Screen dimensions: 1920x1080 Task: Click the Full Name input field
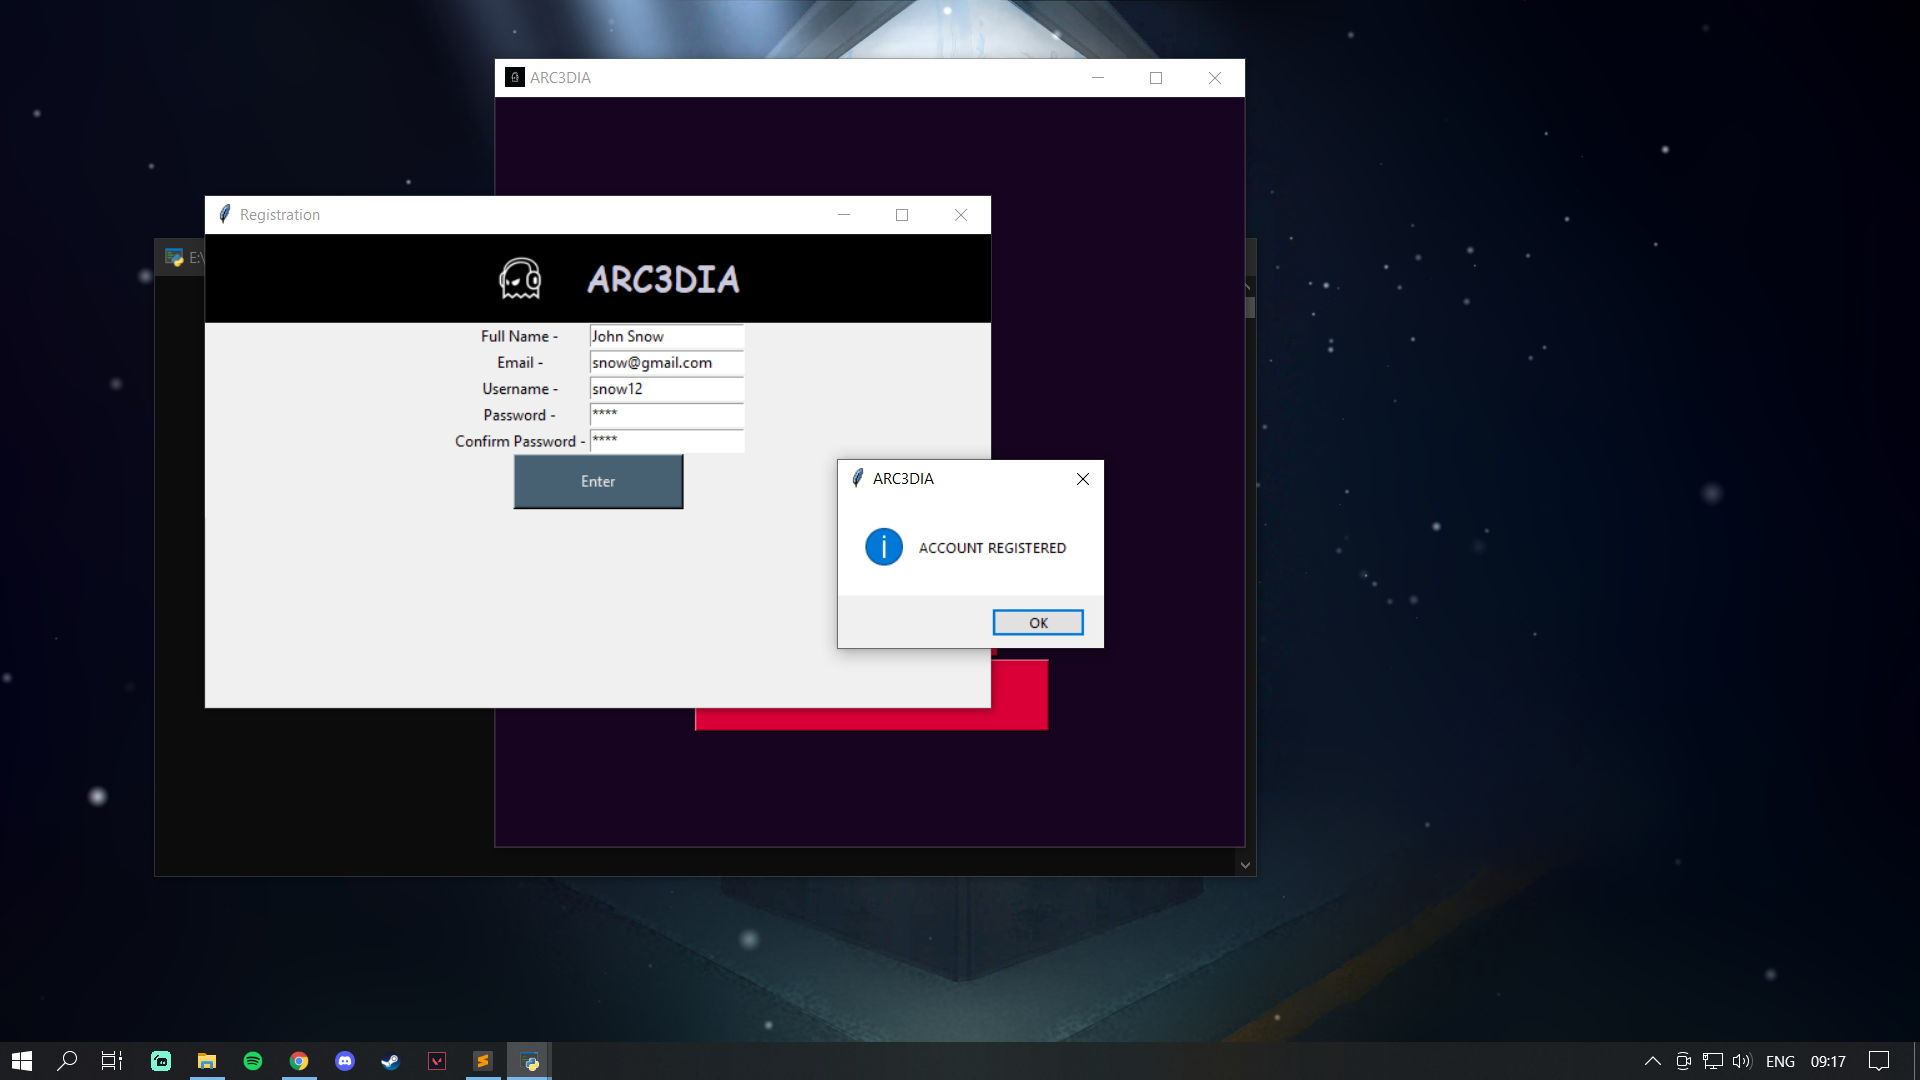click(665, 337)
